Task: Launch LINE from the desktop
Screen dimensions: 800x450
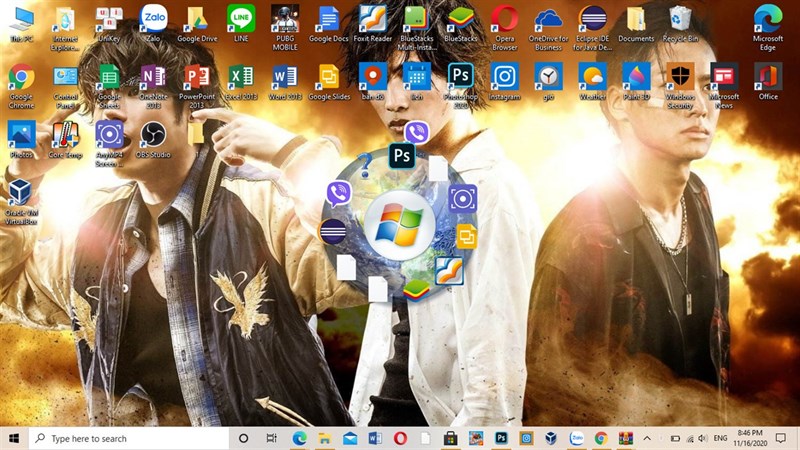Action: [x=241, y=24]
